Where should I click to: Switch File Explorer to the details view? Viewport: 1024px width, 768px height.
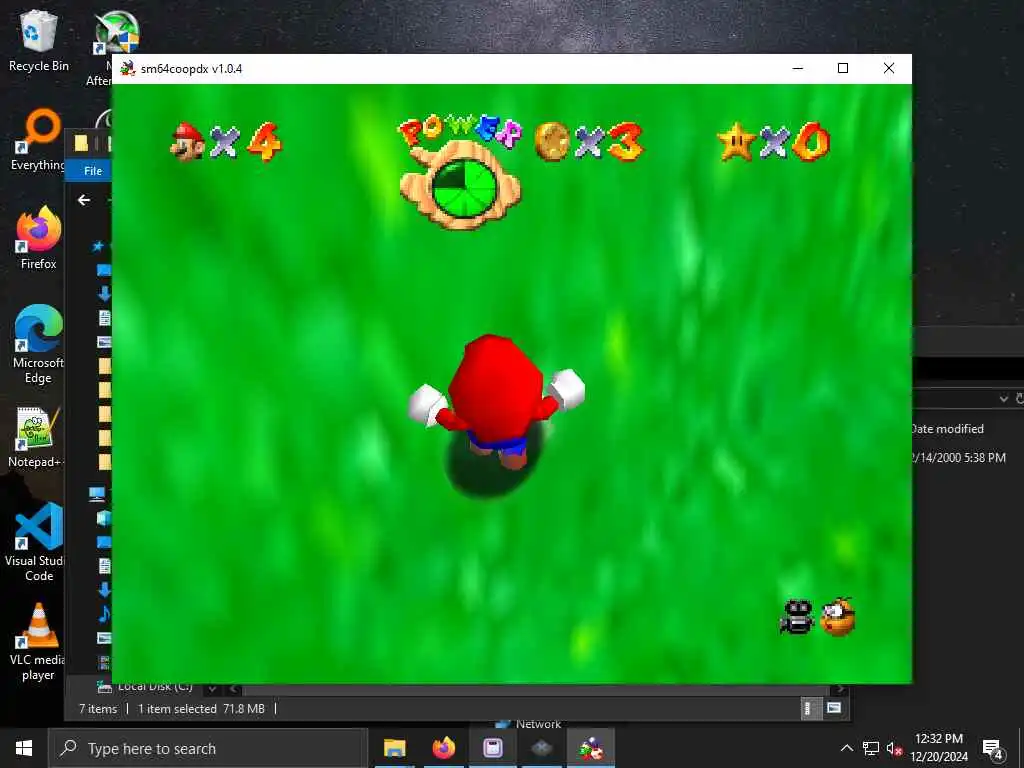point(810,709)
